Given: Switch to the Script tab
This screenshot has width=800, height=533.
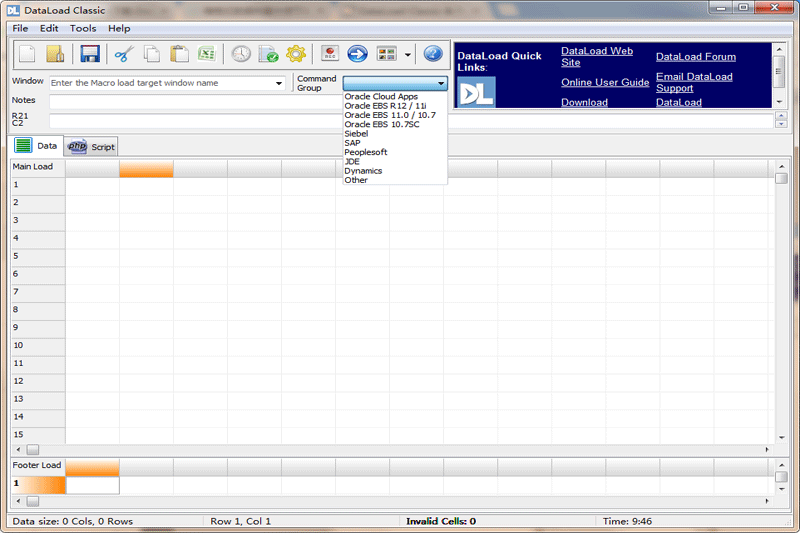Looking at the screenshot, I should 92,147.
